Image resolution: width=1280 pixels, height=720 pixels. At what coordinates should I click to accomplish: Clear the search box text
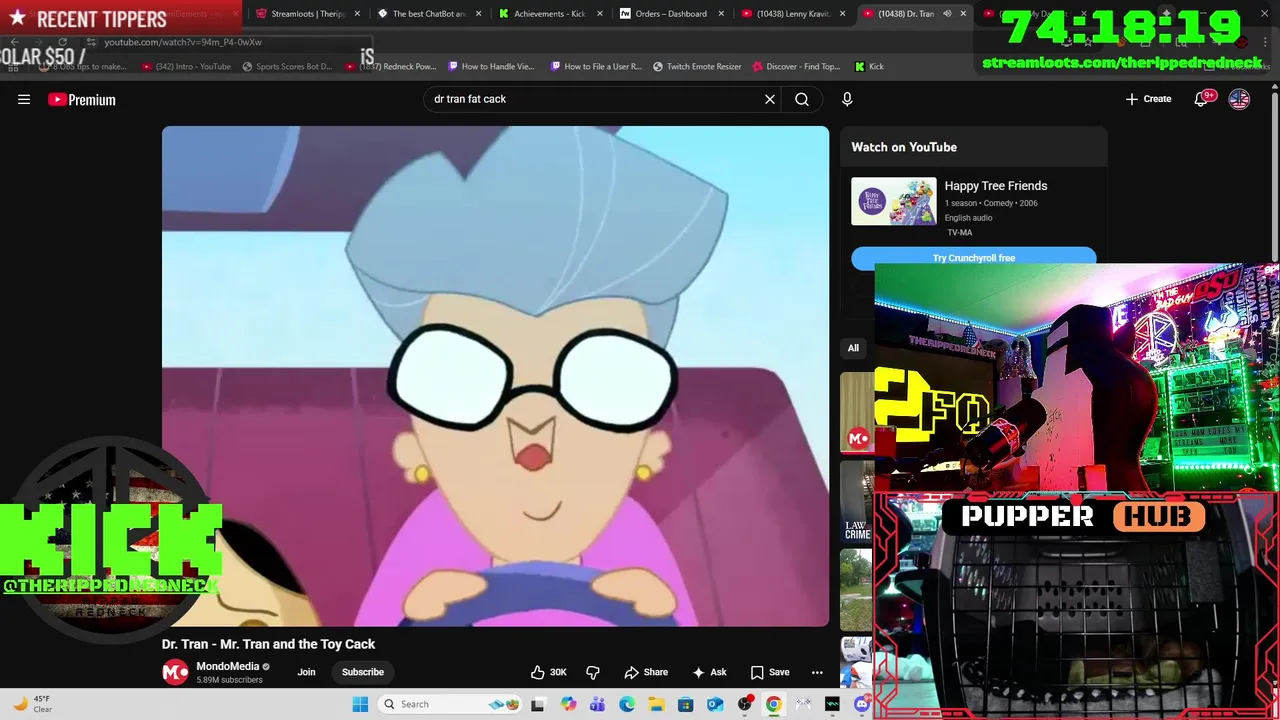pos(770,99)
